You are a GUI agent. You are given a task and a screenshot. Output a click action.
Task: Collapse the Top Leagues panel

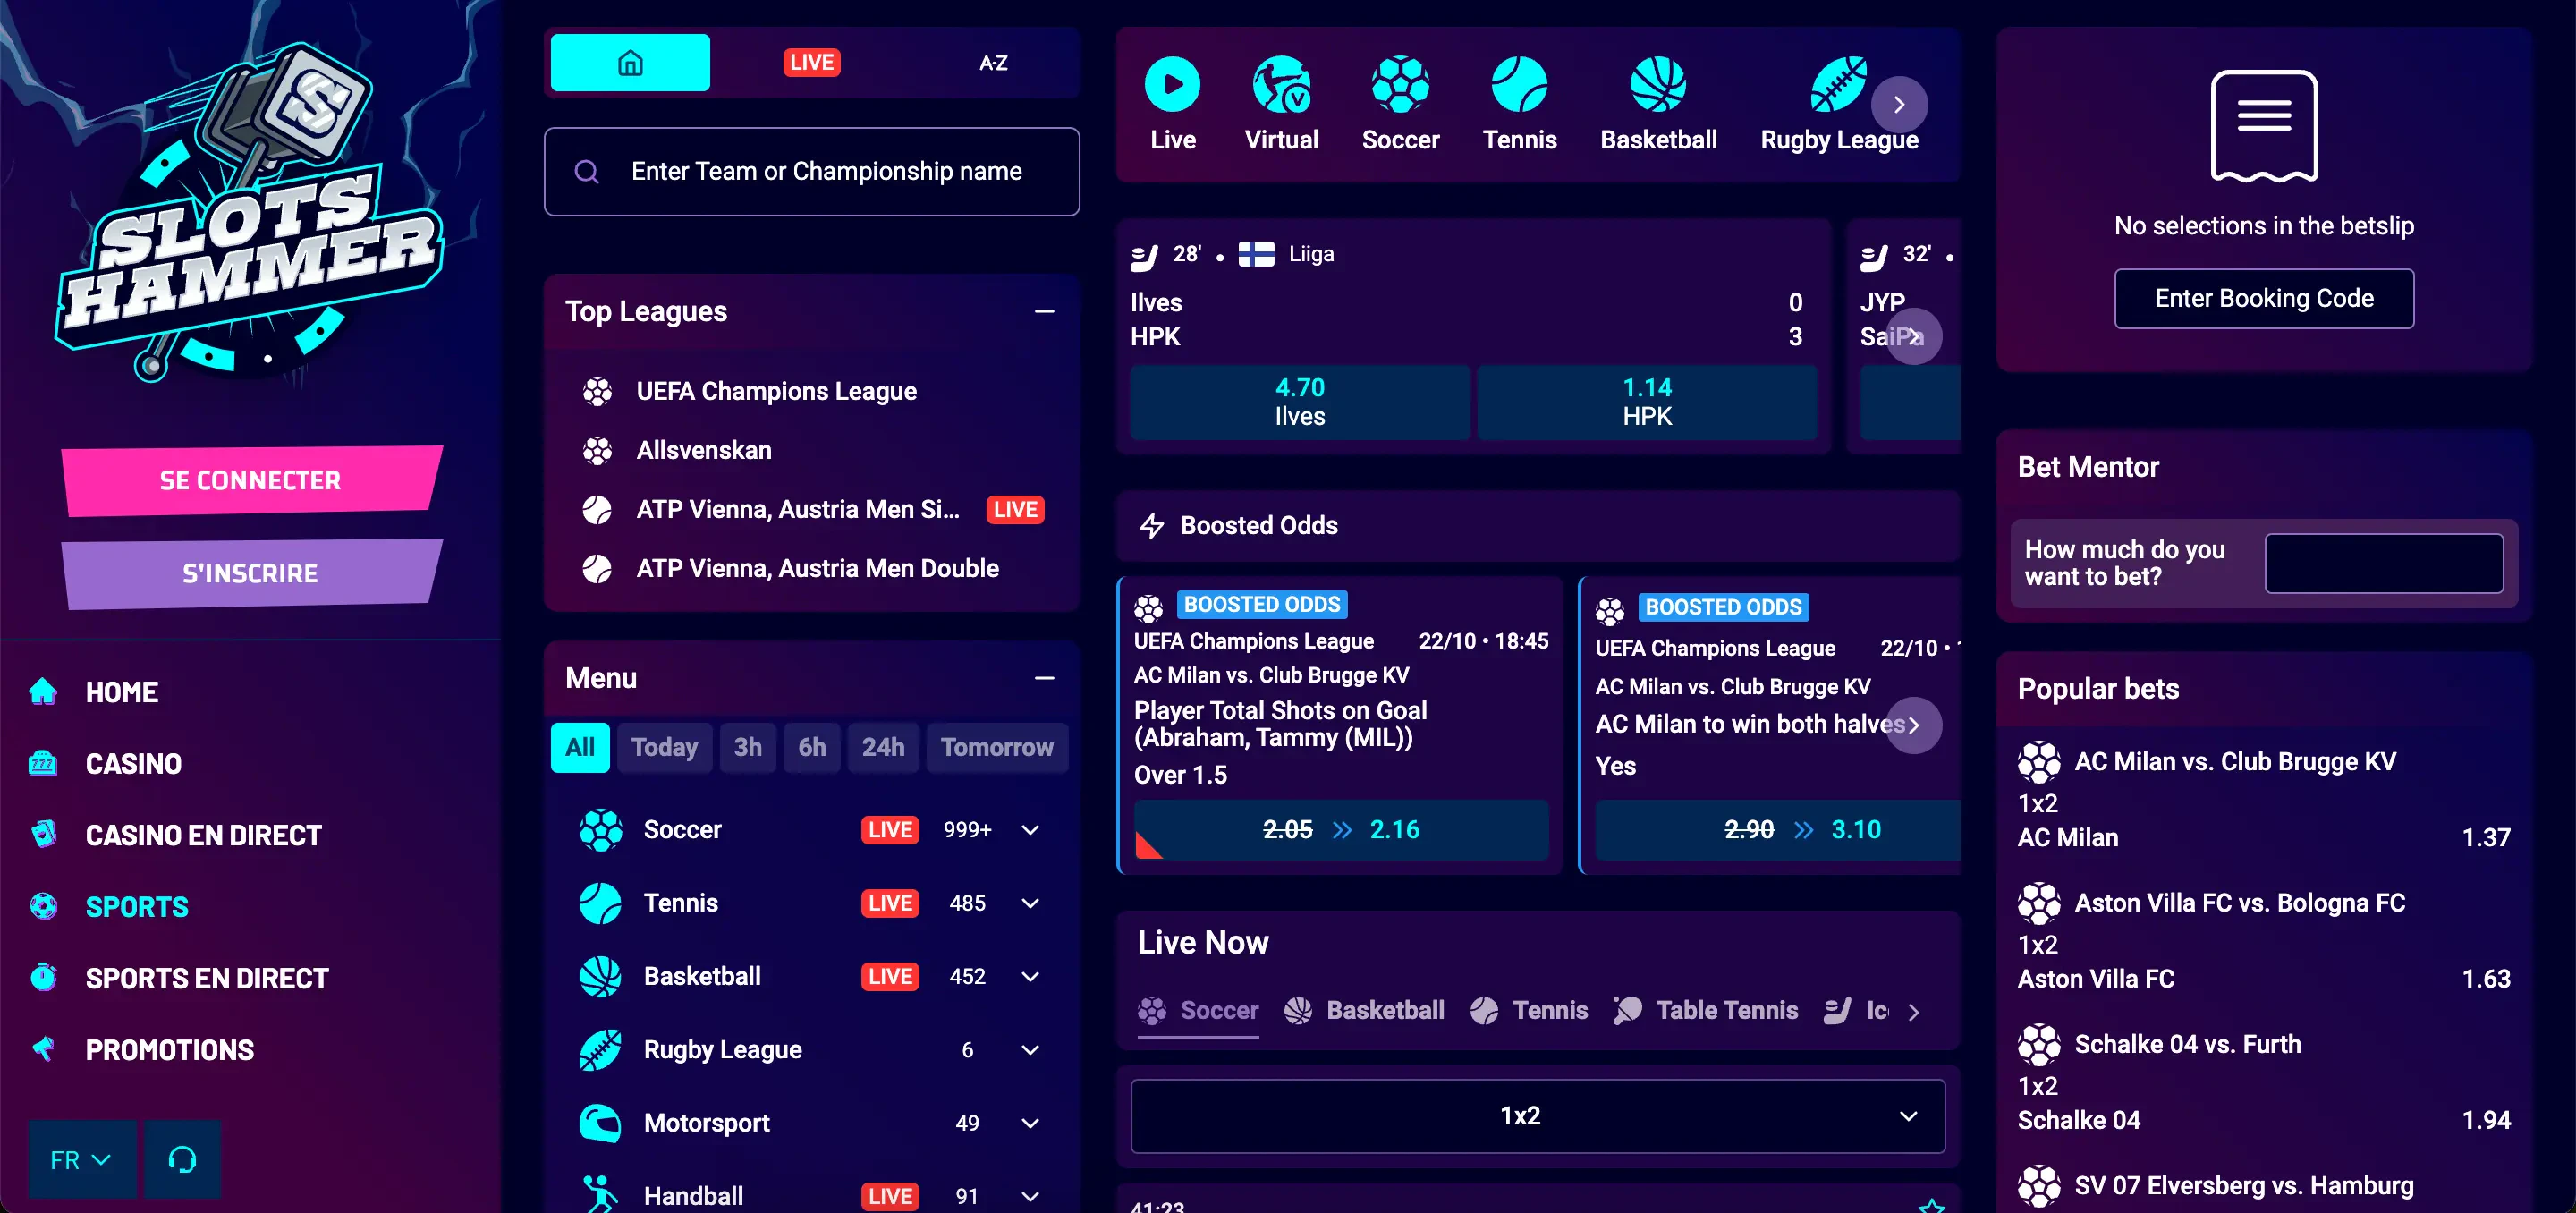tap(1045, 312)
